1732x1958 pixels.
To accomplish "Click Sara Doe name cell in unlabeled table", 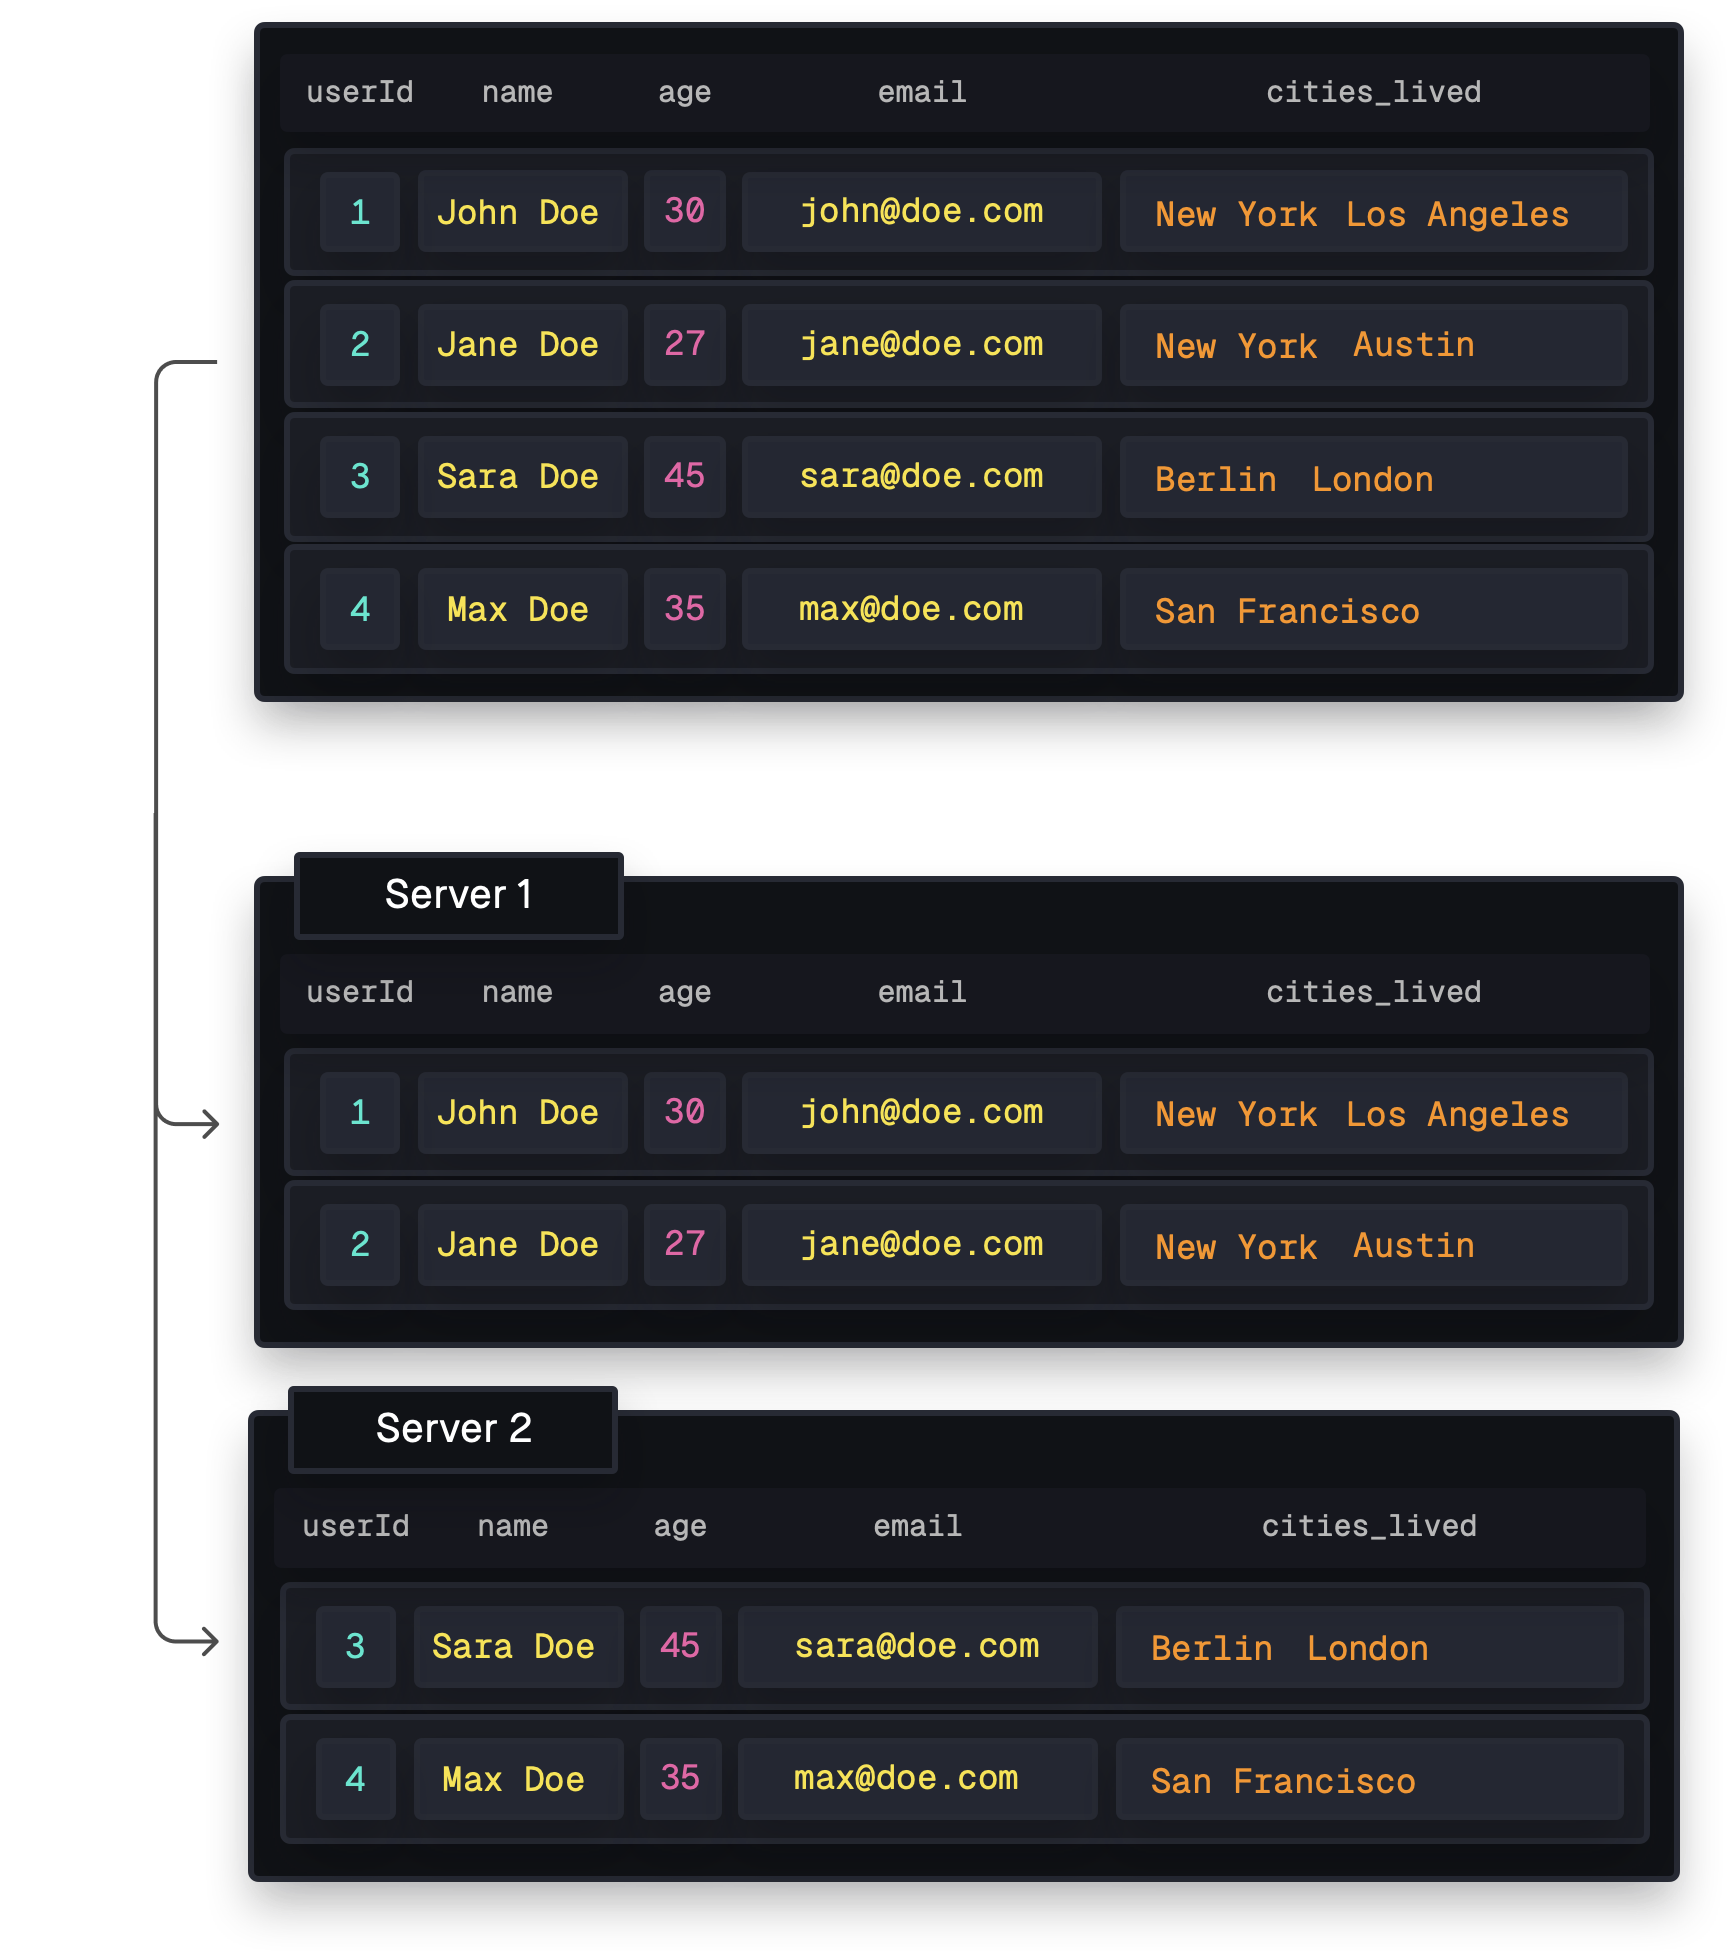I will pyautogui.click(x=522, y=477).
